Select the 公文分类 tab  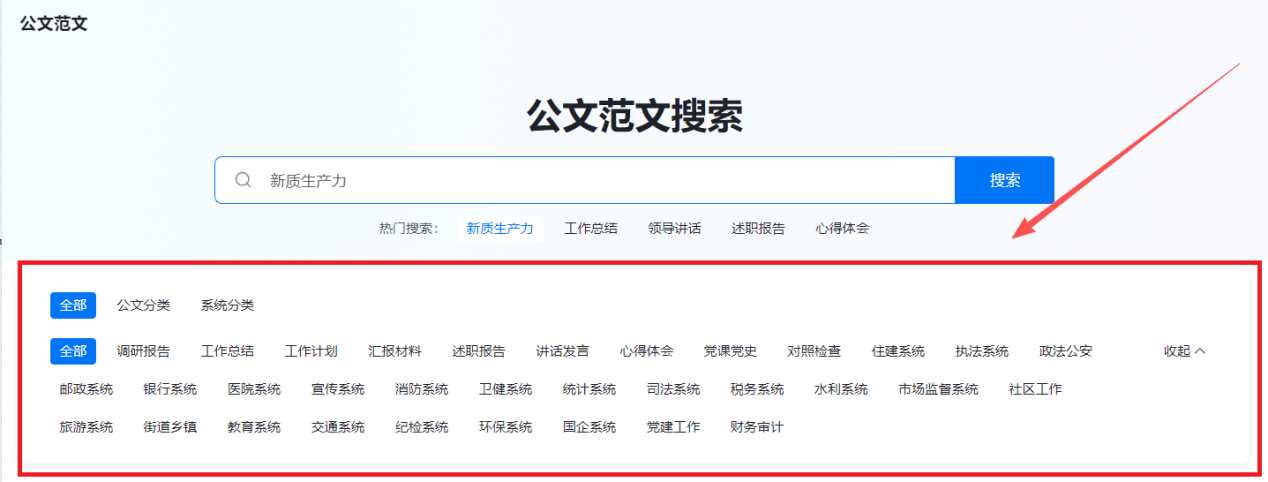click(143, 305)
